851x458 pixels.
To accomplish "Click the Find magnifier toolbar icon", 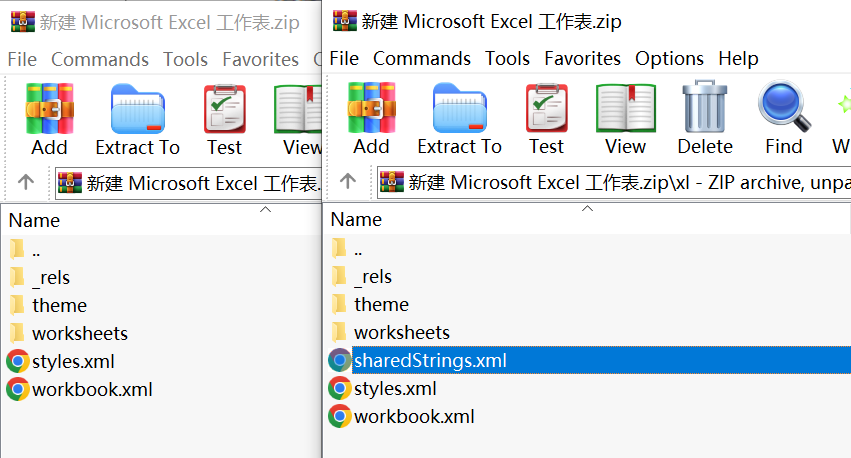I will (784, 118).
